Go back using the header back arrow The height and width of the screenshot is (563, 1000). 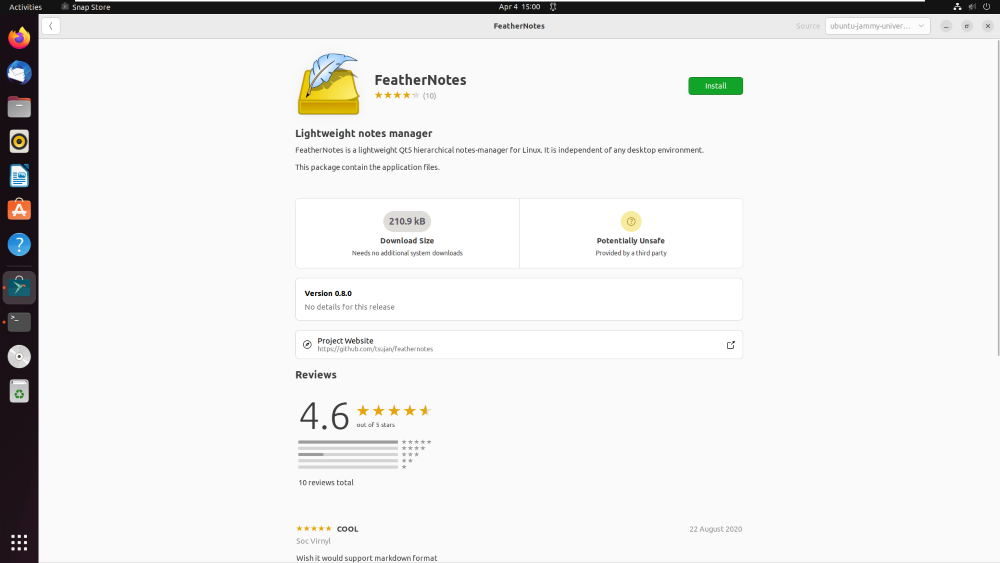tap(51, 26)
